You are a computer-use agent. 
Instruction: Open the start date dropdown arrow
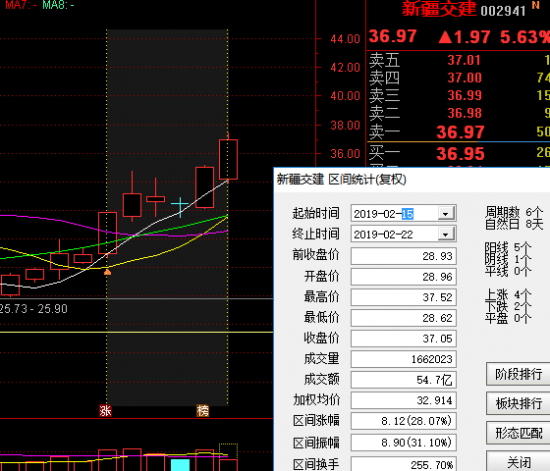(x=446, y=214)
